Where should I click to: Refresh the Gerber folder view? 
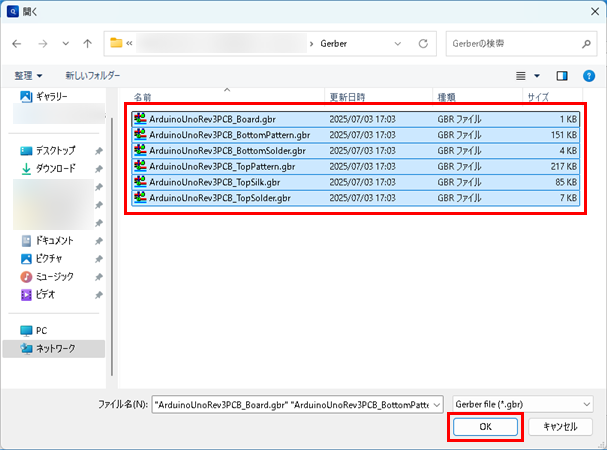coord(423,44)
